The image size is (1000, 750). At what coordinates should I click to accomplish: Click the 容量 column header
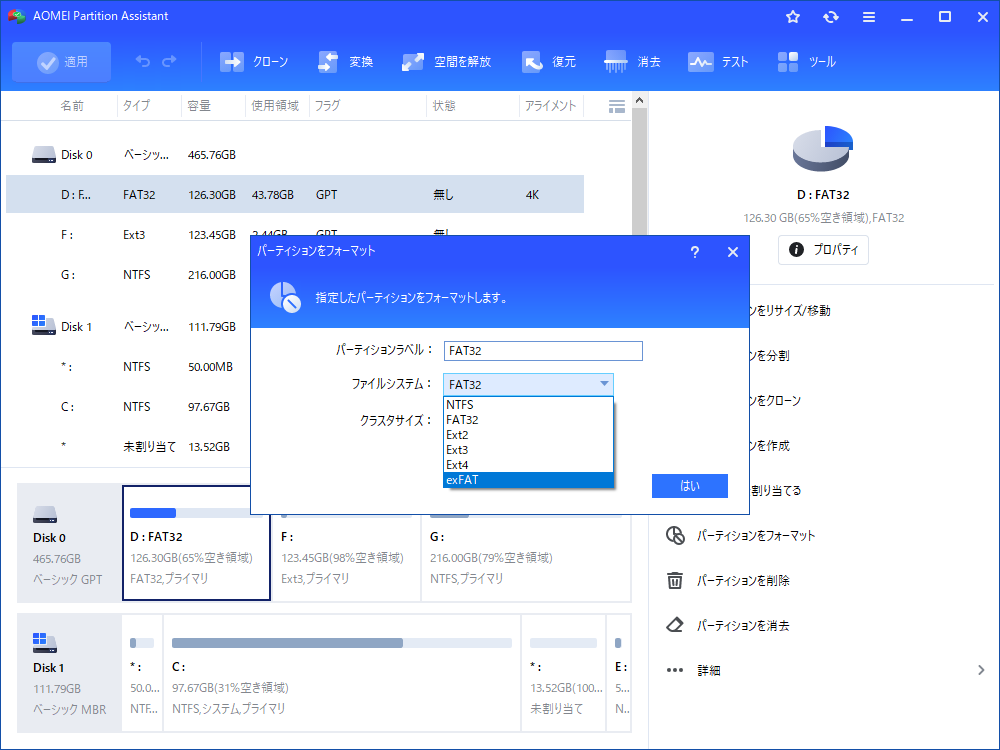click(199, 105)
